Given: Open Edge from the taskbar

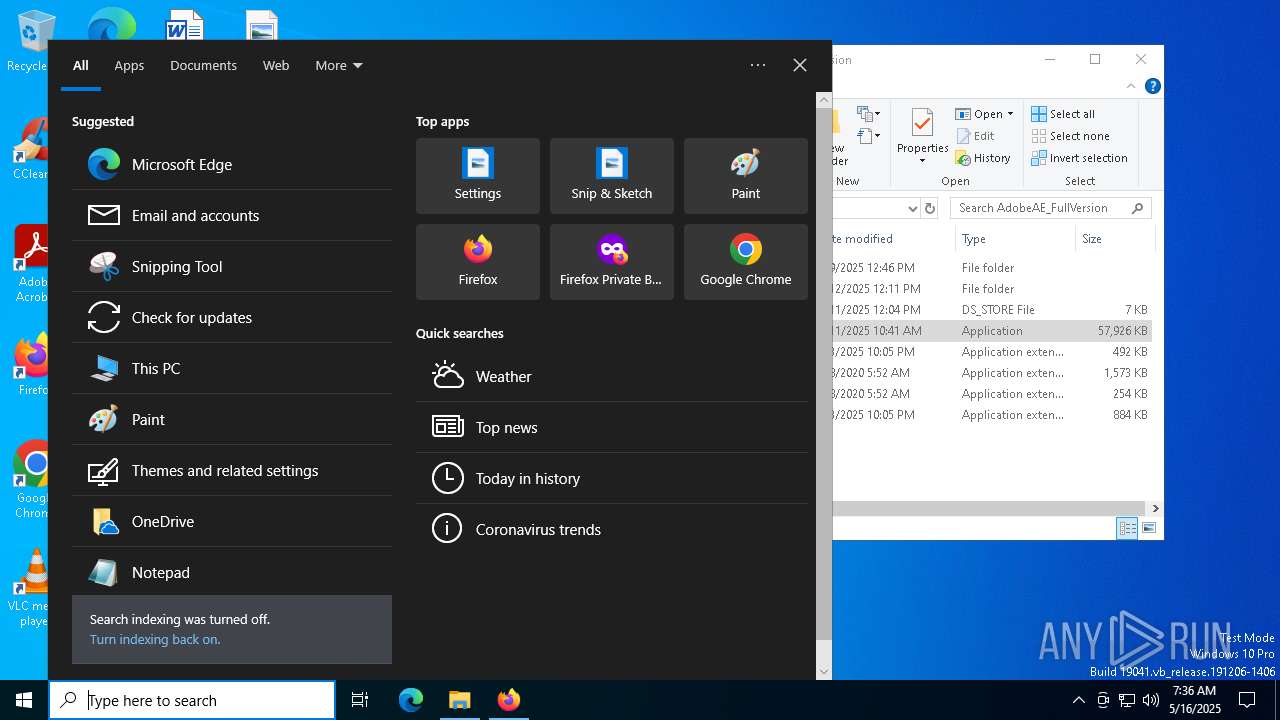Looking at the screenshot, I should coord(411,700).
